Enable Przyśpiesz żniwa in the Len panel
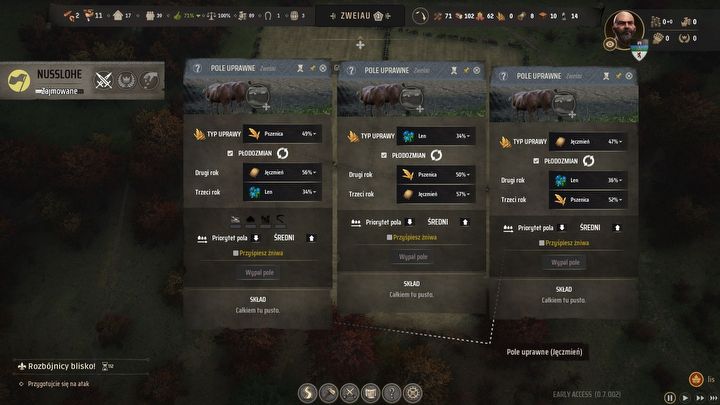The image size is (720, 405). 389,237
